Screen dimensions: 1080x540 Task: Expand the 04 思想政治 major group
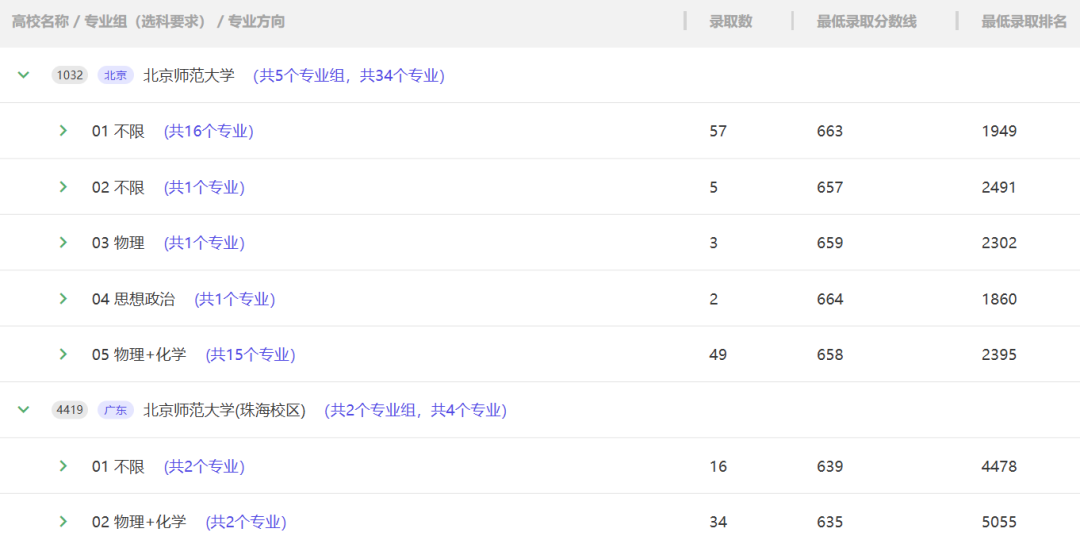point(63,298)
